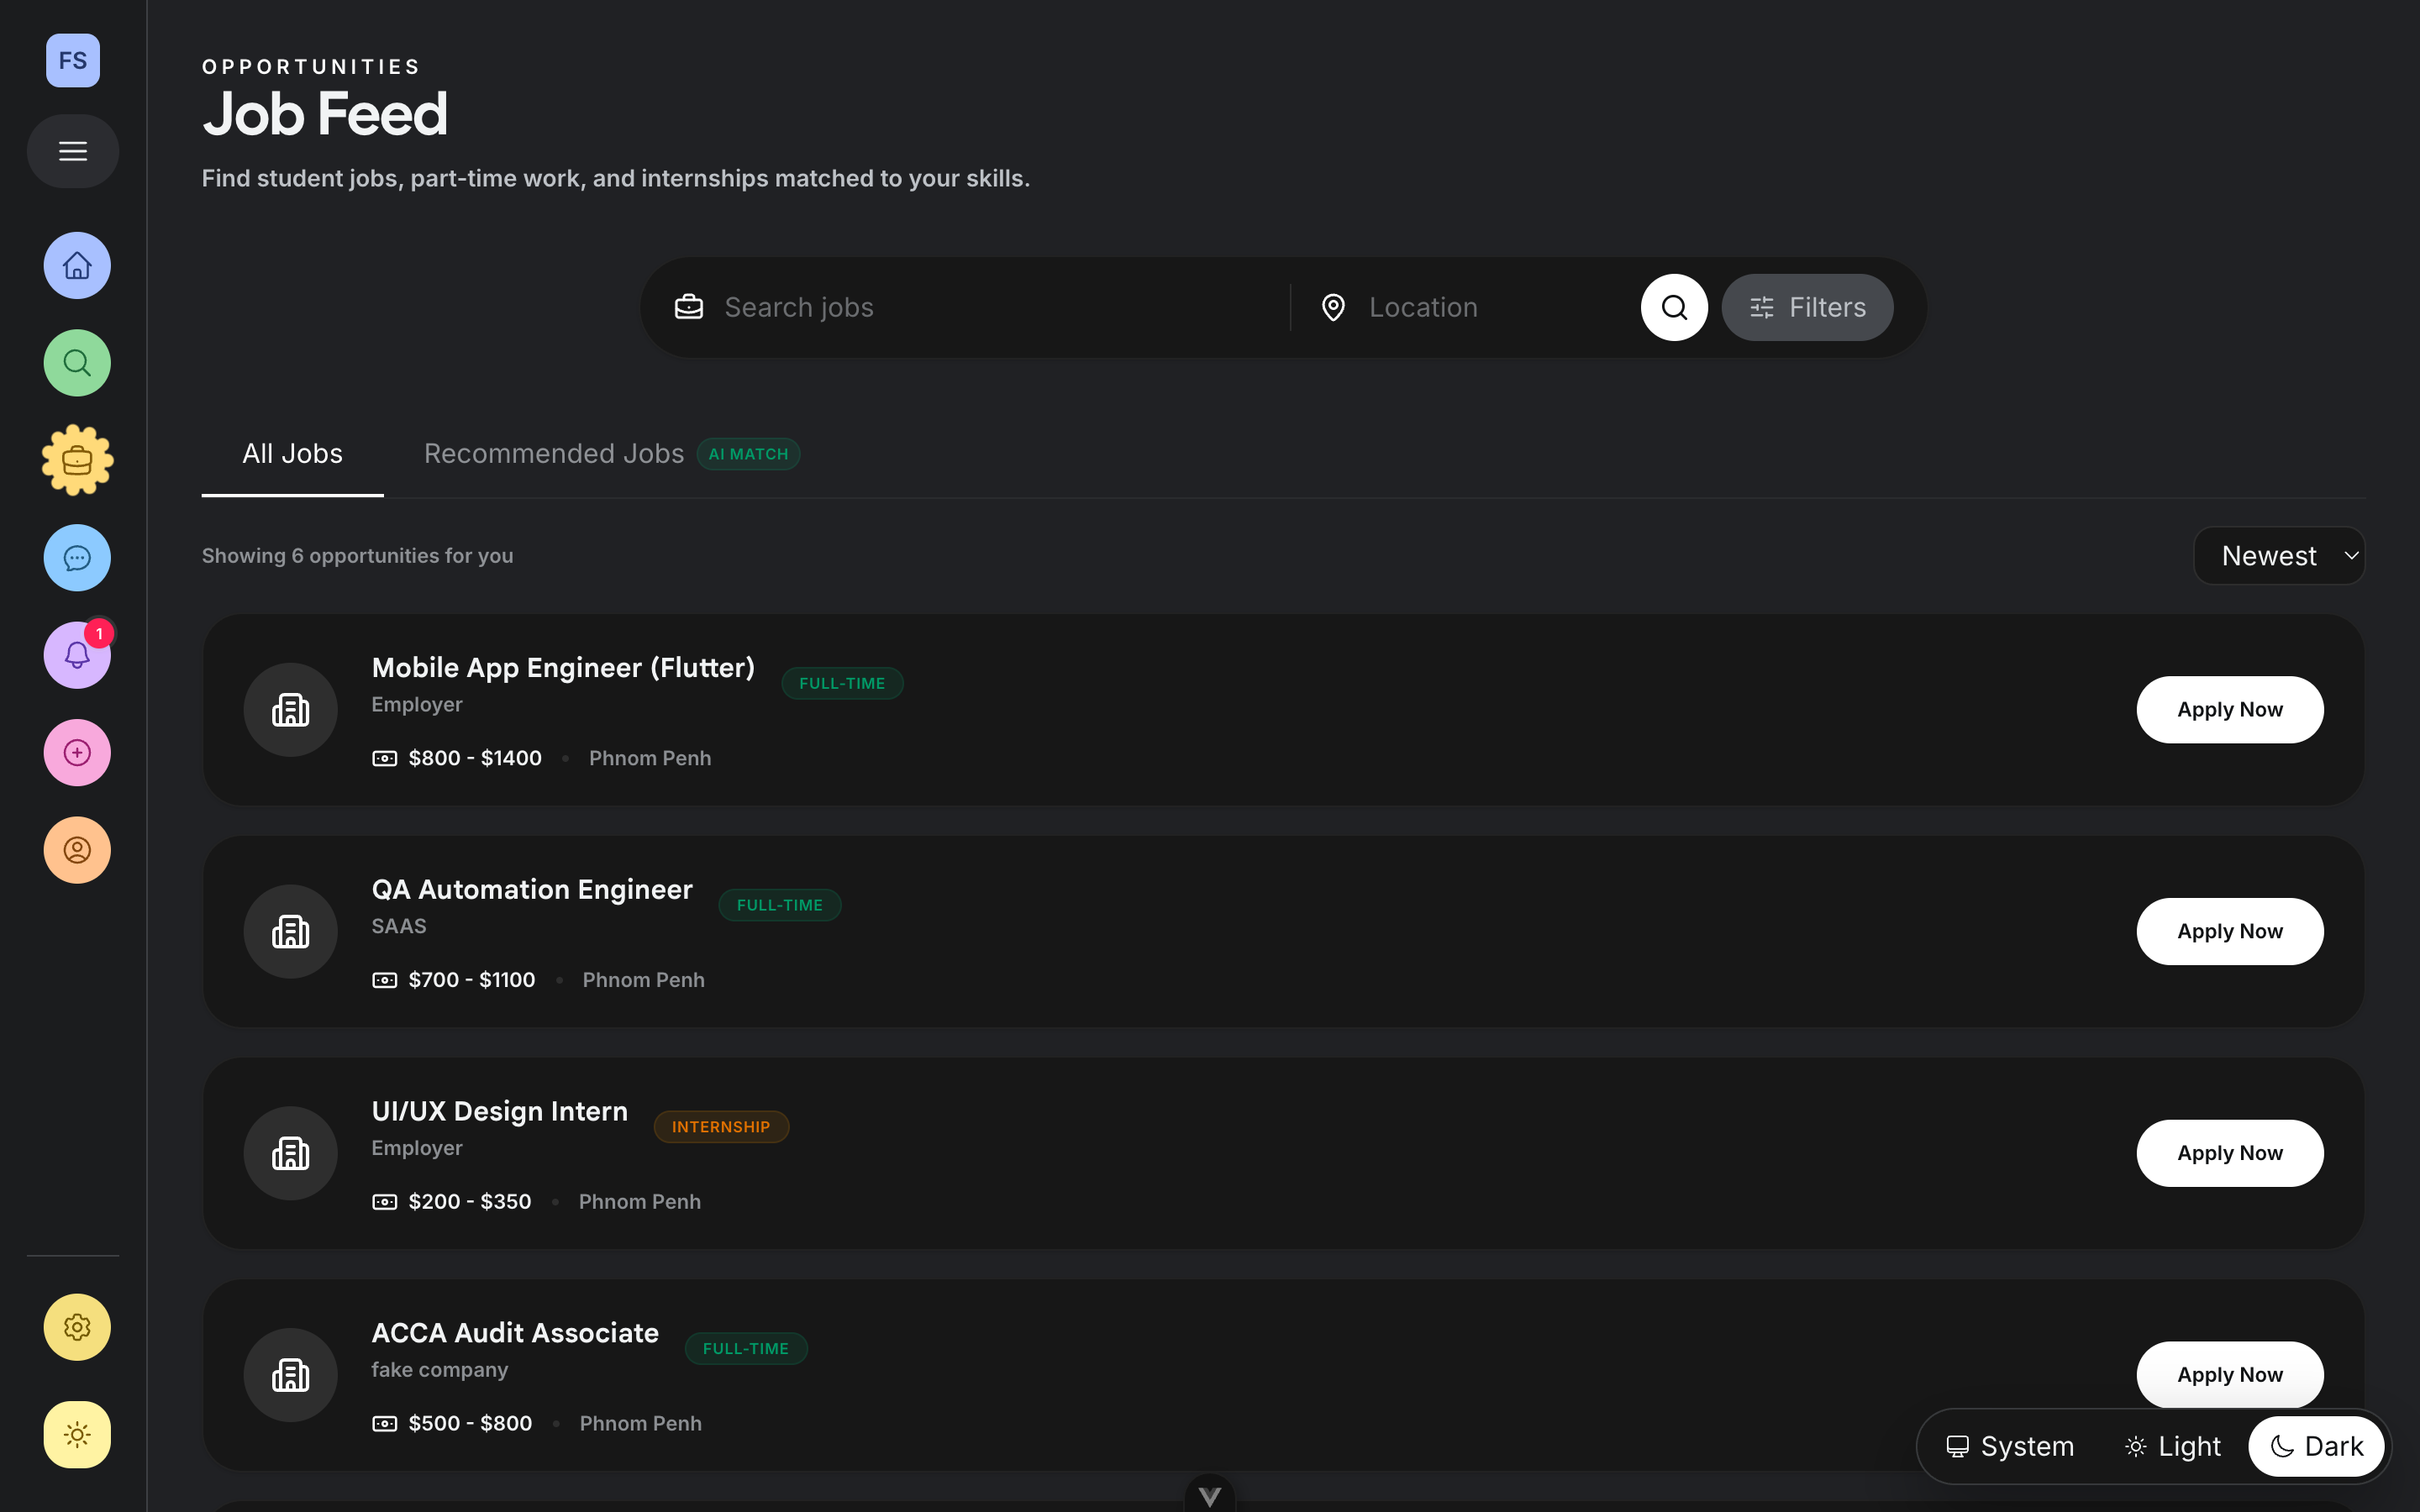The width and height of the screenshot is (2420, 1512).
Task: Click FULL-TIME badge on QA Automation Engineer
Action: pyautogui.click(x=780, y=906)
